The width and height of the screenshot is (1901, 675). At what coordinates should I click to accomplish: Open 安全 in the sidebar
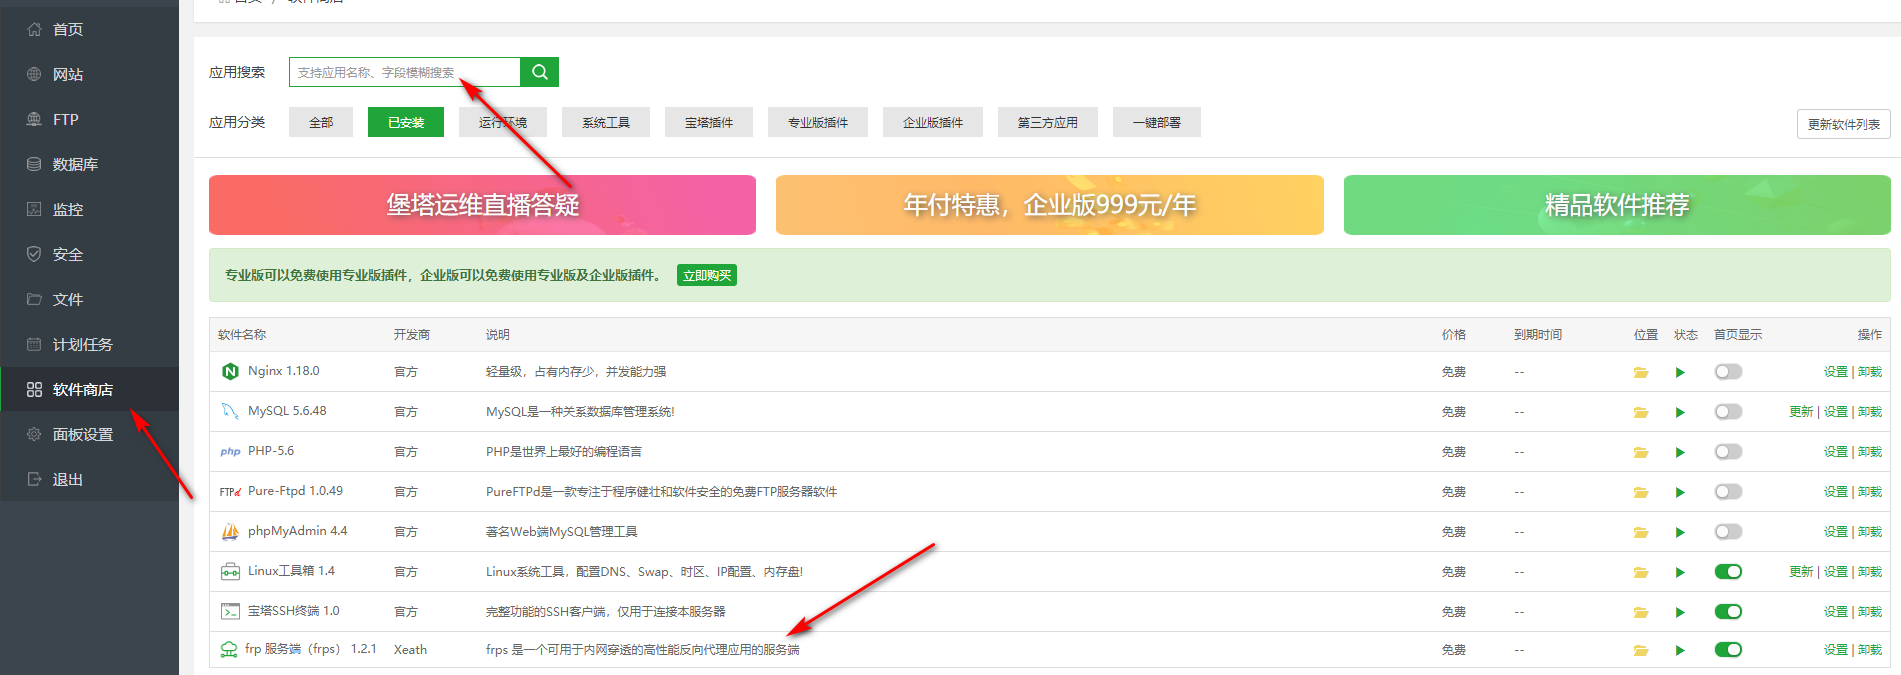tap(89, 254)
